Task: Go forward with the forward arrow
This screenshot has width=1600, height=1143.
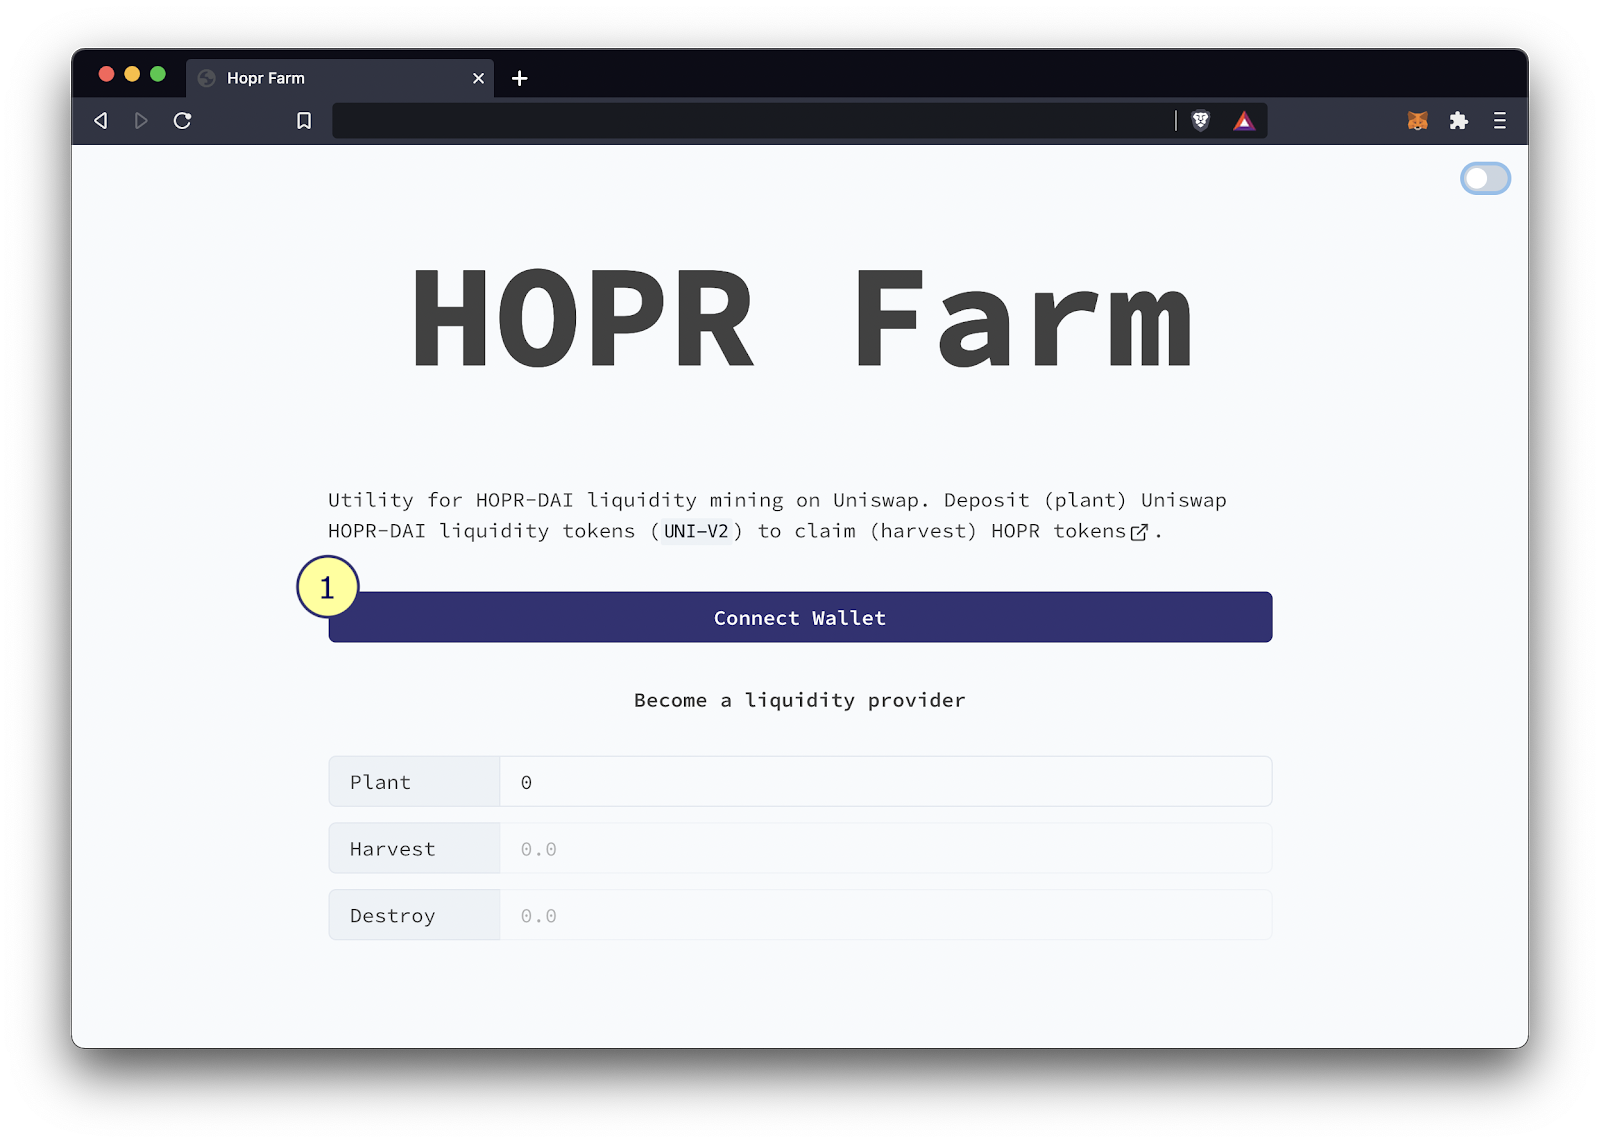Action: pos(141,121)
